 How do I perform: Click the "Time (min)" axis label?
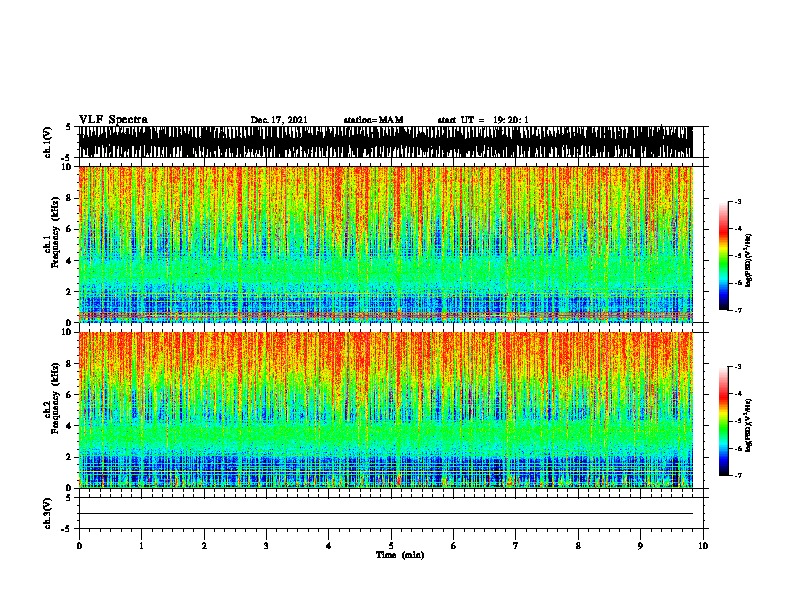pyautogui.click(x=400, y=555)
